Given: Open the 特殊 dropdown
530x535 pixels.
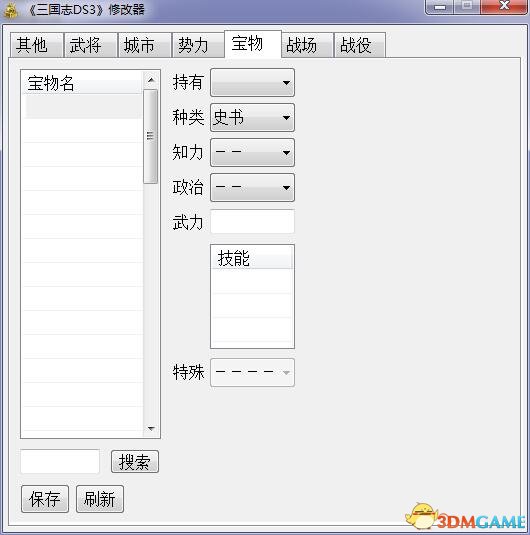Looking at the screenshot, I should (252, 372).
